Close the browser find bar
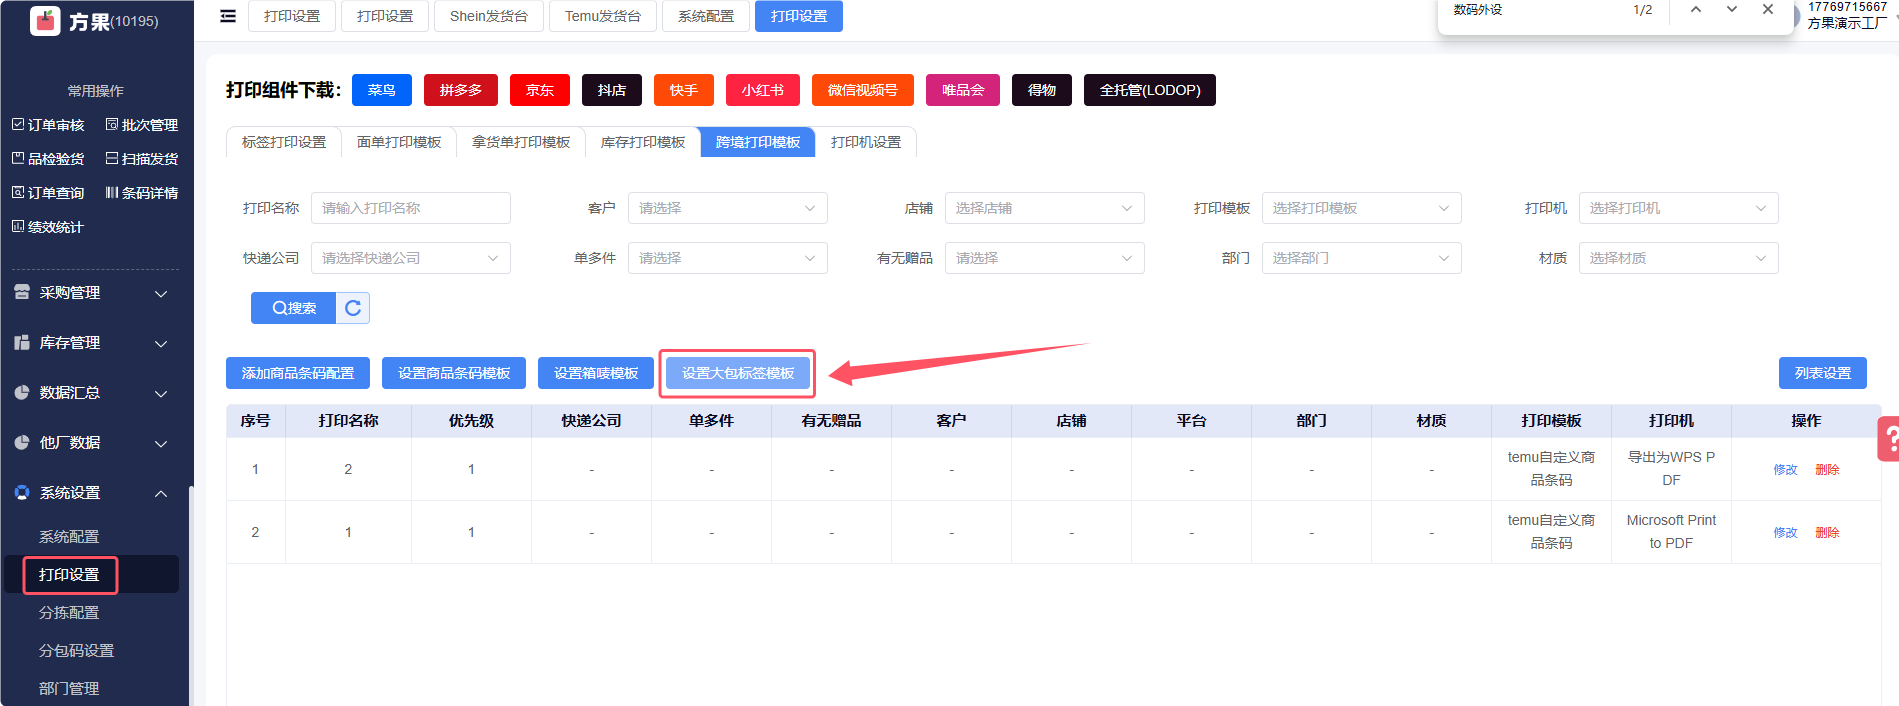Image resolution: width=1899 pixels, height=706 pixels. [x=1768, y=9]
